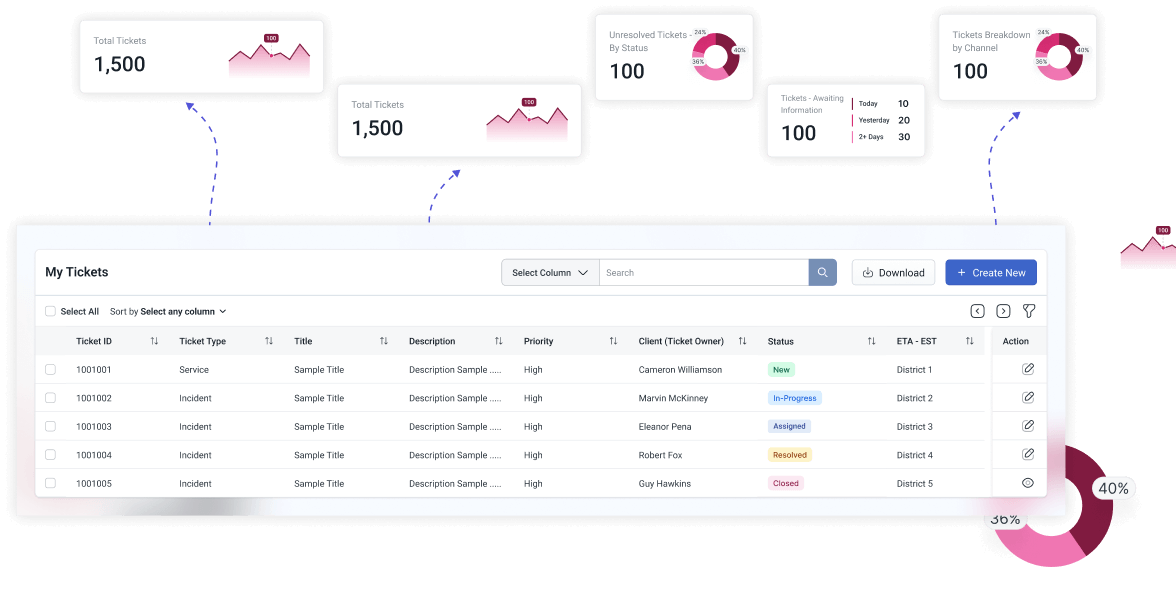Viewport: 1176px width, 590px height.
Task: Tick checkbox for ticket 1001002
Action: (51, 398)
